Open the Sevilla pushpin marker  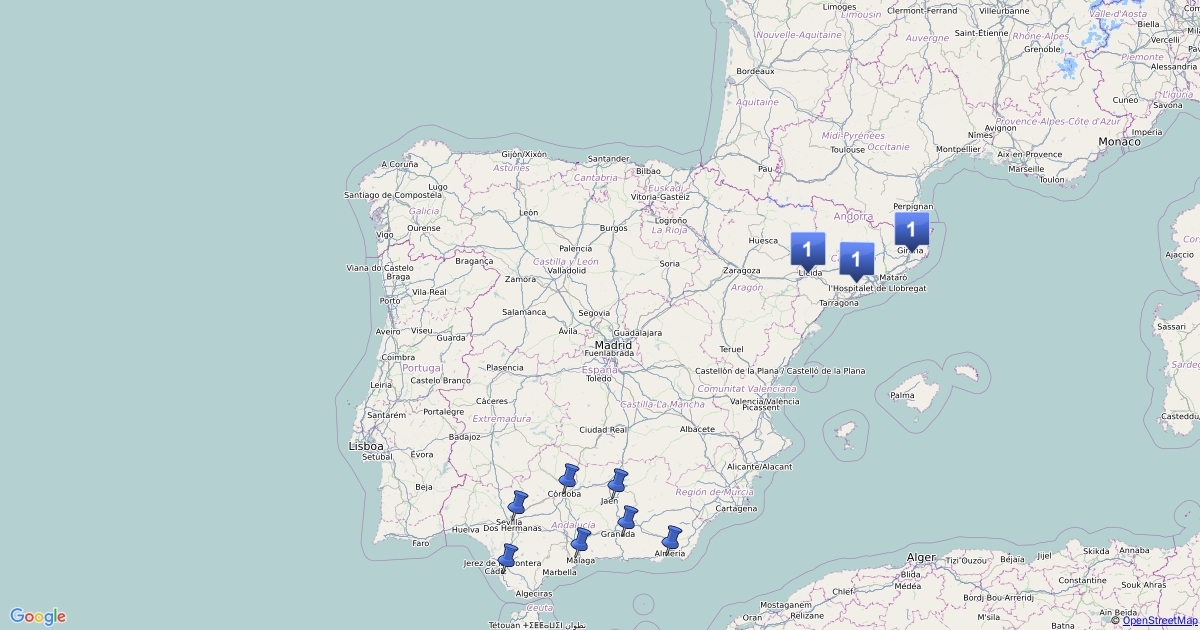(517, 504)
